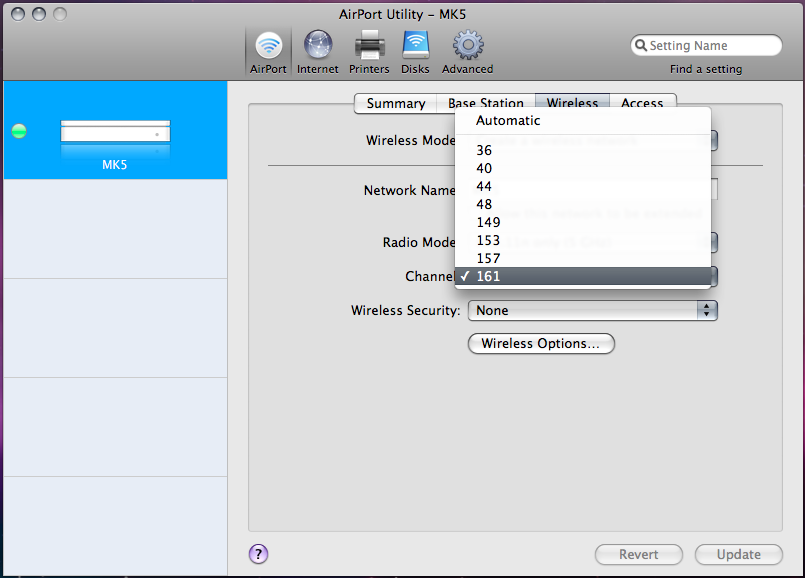Open the AirPort toolbar section
The image size is (805, 578).
click(x=268, y=52)
